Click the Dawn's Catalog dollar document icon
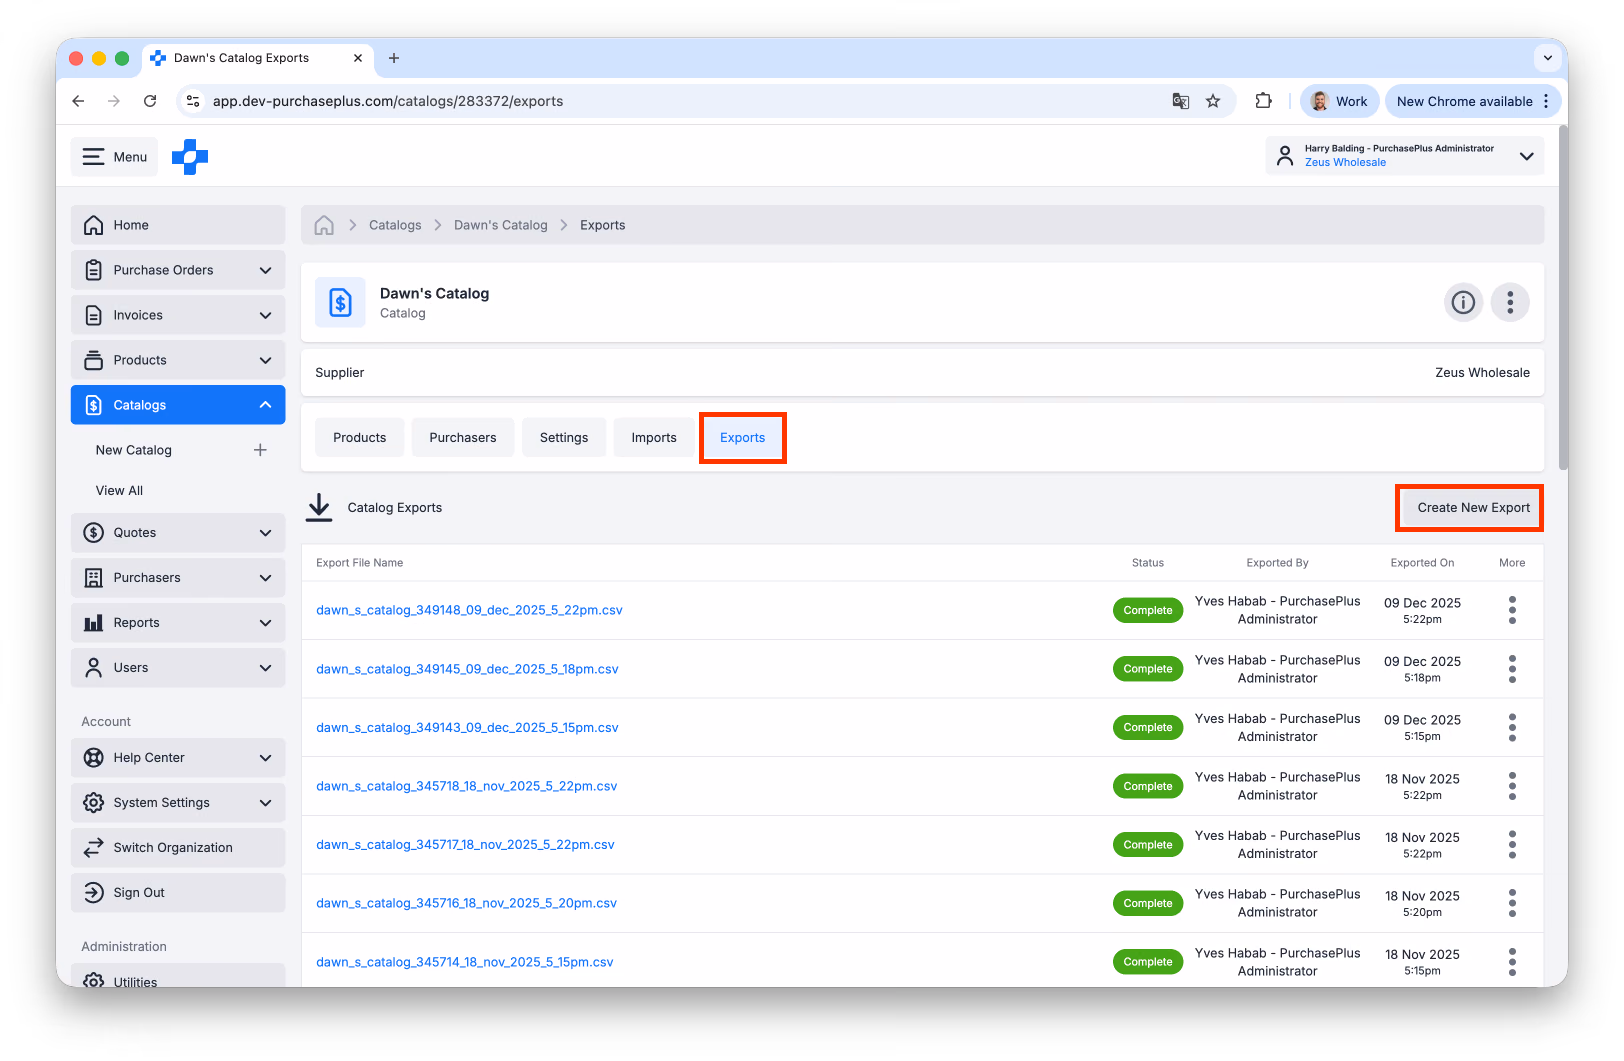 click(340, 302)
